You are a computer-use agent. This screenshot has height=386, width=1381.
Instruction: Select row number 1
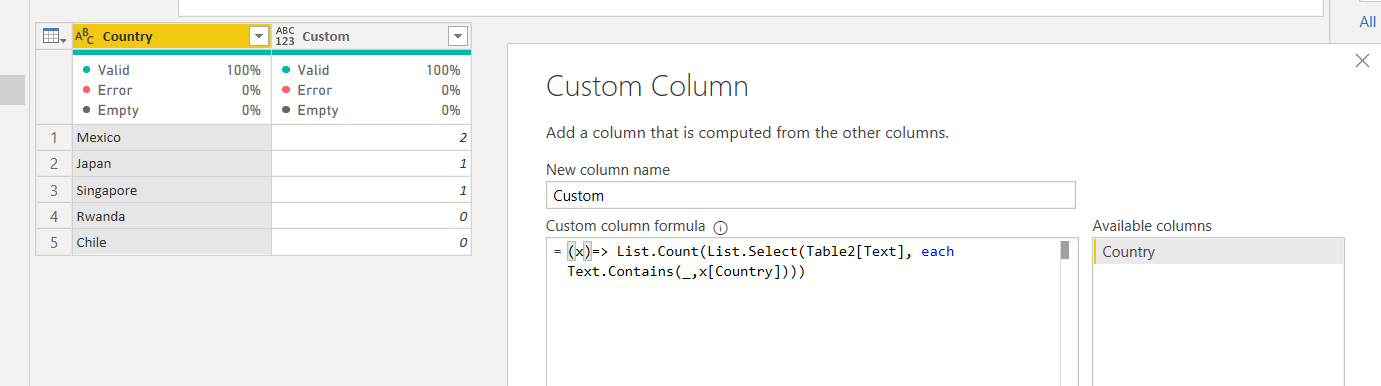coord(54,138)
